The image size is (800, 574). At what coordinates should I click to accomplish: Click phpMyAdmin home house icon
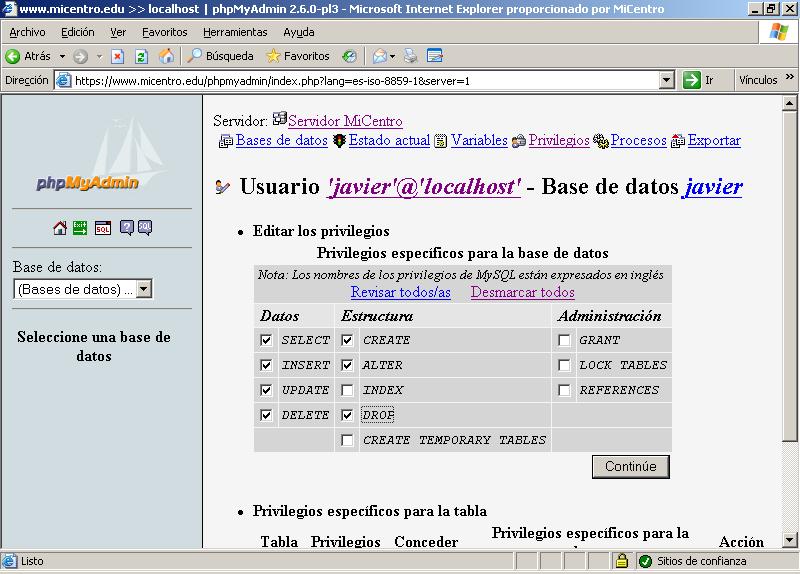[x=60, y=228]
